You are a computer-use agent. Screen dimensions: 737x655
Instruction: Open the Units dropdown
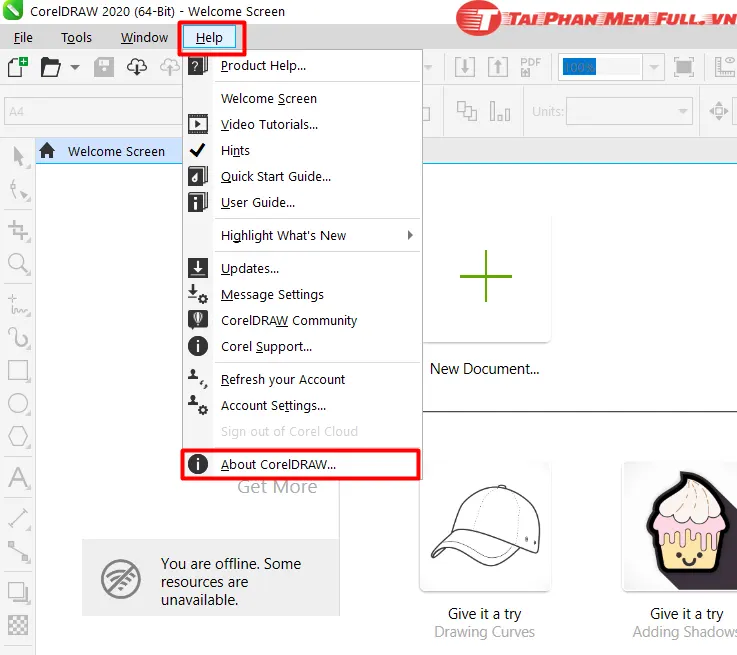[x=629, y=111]
